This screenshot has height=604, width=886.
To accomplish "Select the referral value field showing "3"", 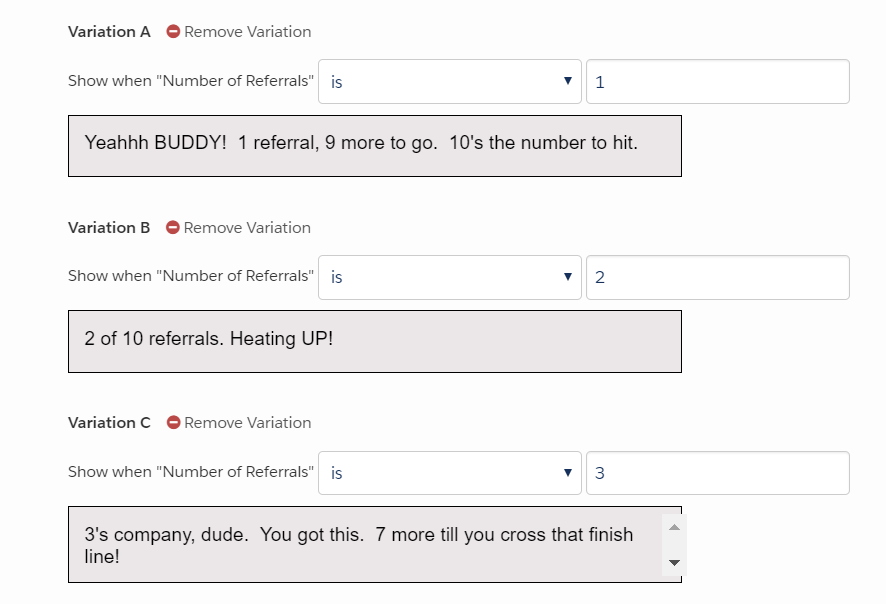I will pyautogui.click(x=716, y=472).
